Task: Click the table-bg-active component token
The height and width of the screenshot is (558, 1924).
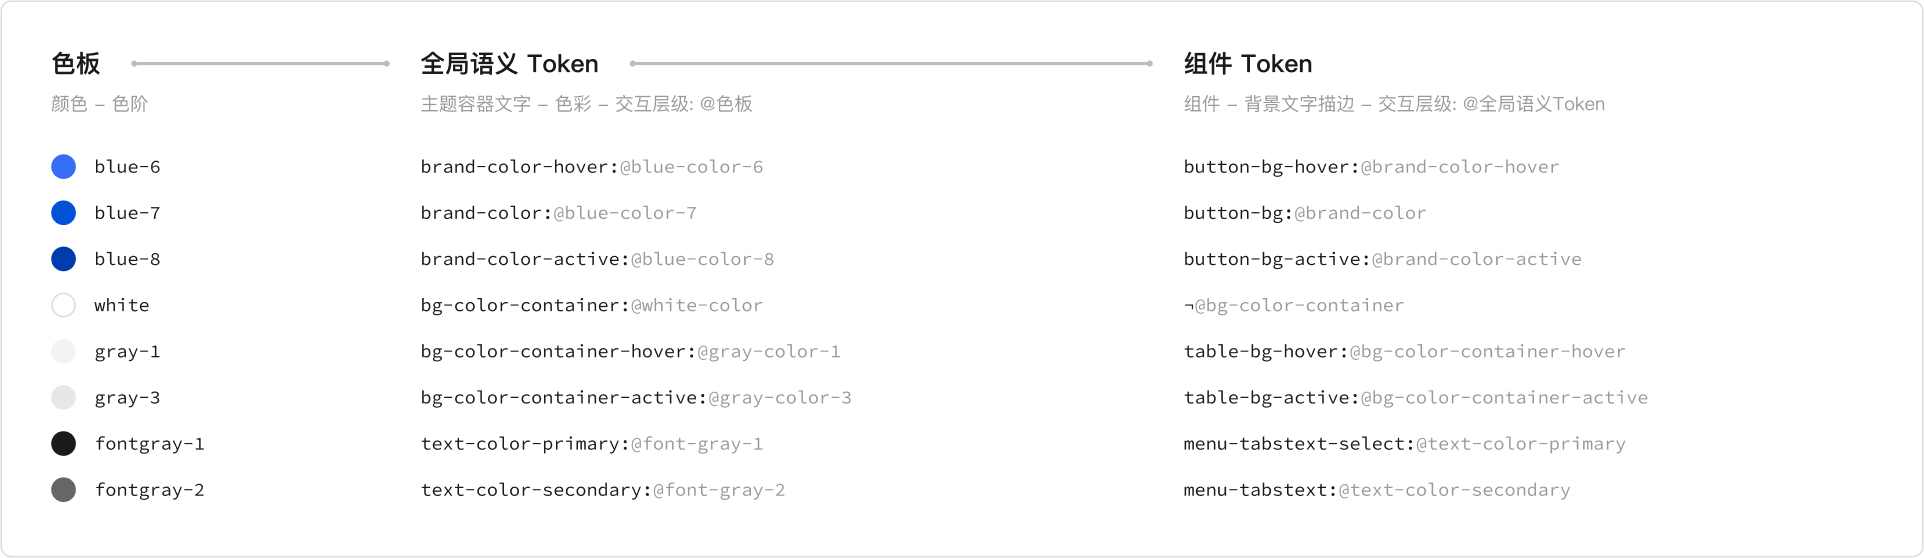Action: click(x=1269, y=397)
